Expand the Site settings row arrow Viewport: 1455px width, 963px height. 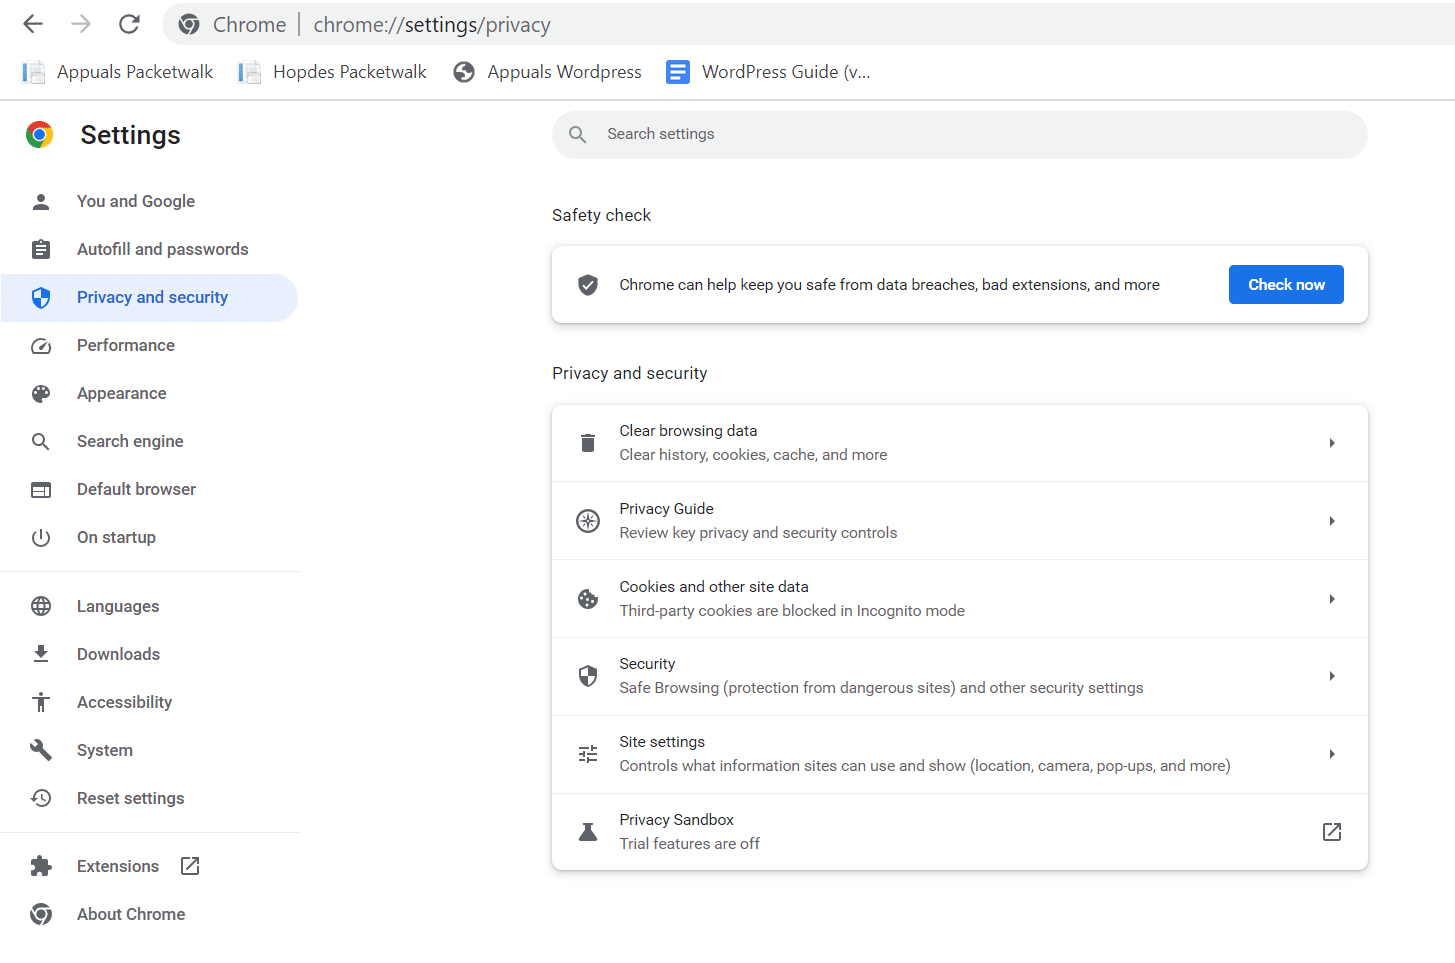1332,754
